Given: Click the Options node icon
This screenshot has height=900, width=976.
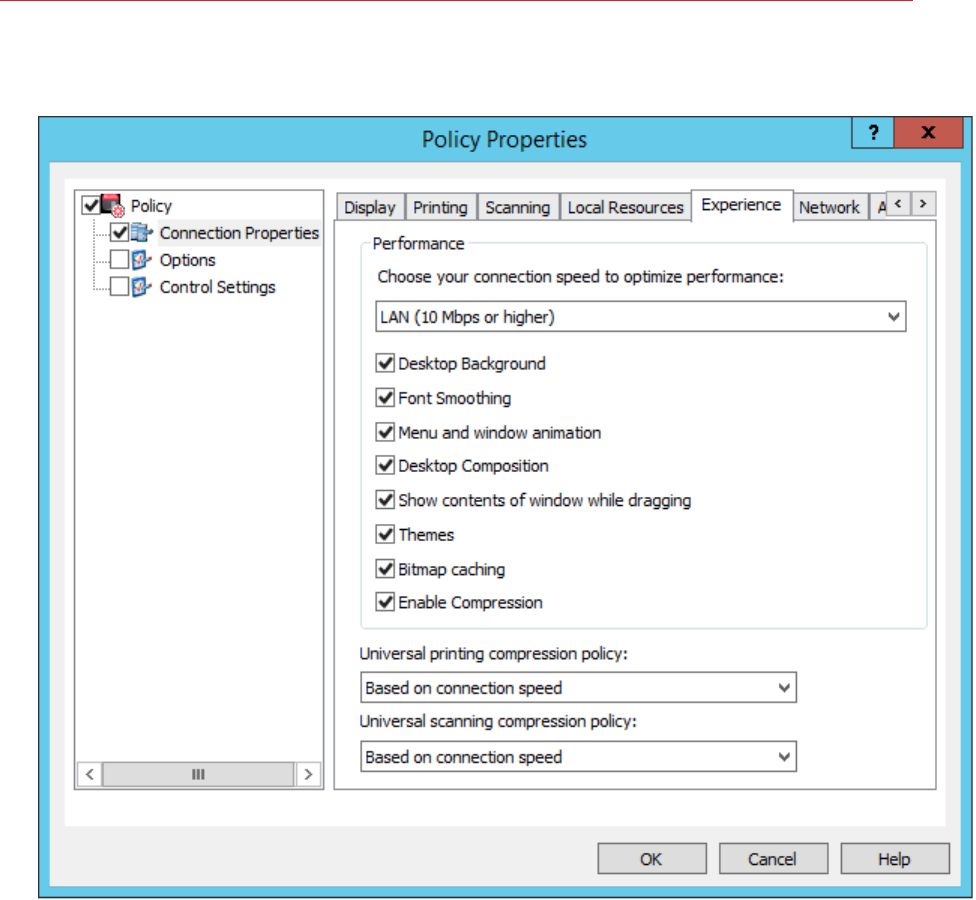Looking at the screenshot, I should click(x=142, y=260).
